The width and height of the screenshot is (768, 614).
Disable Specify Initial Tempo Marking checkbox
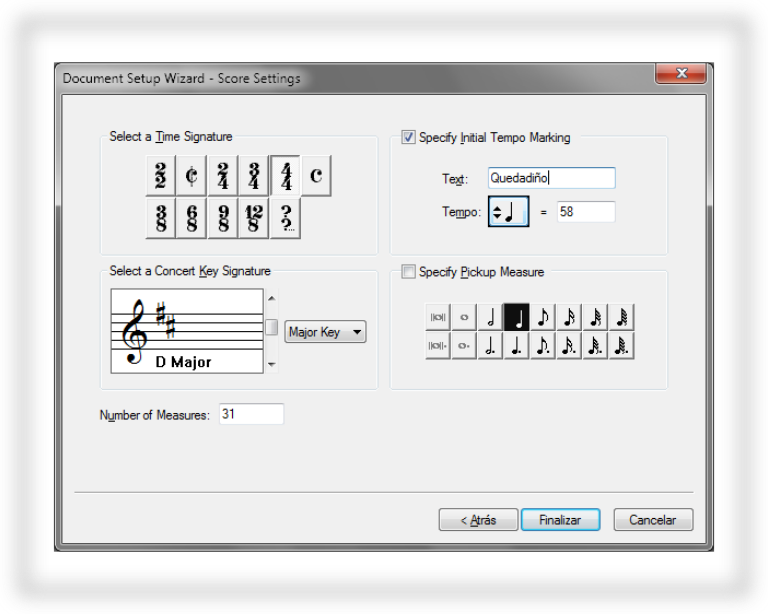tap(408, 138)
